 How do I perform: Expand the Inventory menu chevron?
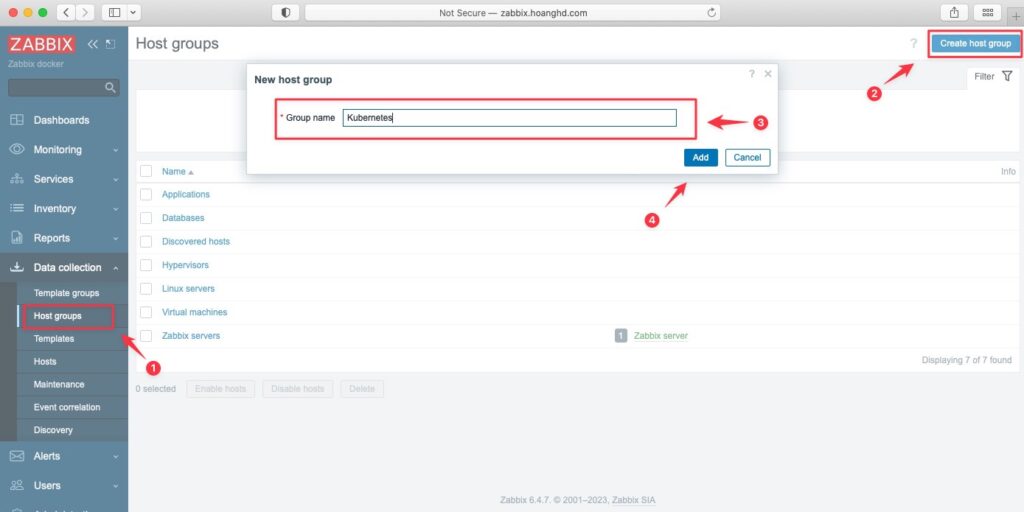[x=116, y=209]
